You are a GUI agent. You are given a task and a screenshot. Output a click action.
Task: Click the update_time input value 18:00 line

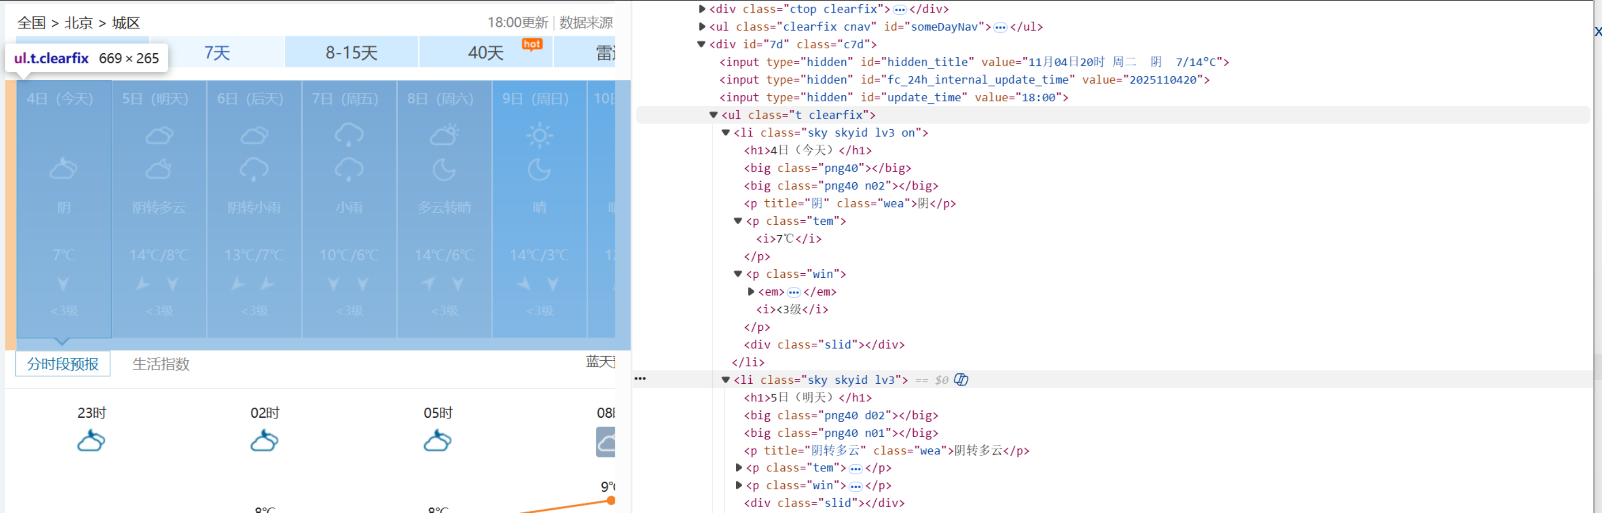pyautogui.click(x=894, y=97)
